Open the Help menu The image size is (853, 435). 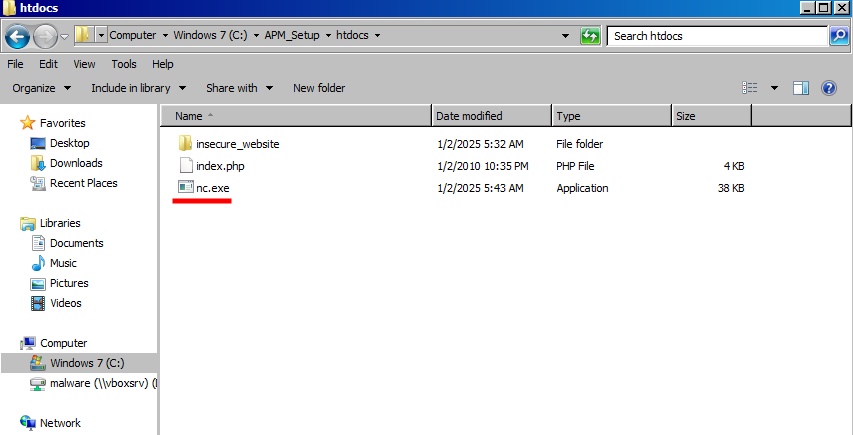click(163, 64)
